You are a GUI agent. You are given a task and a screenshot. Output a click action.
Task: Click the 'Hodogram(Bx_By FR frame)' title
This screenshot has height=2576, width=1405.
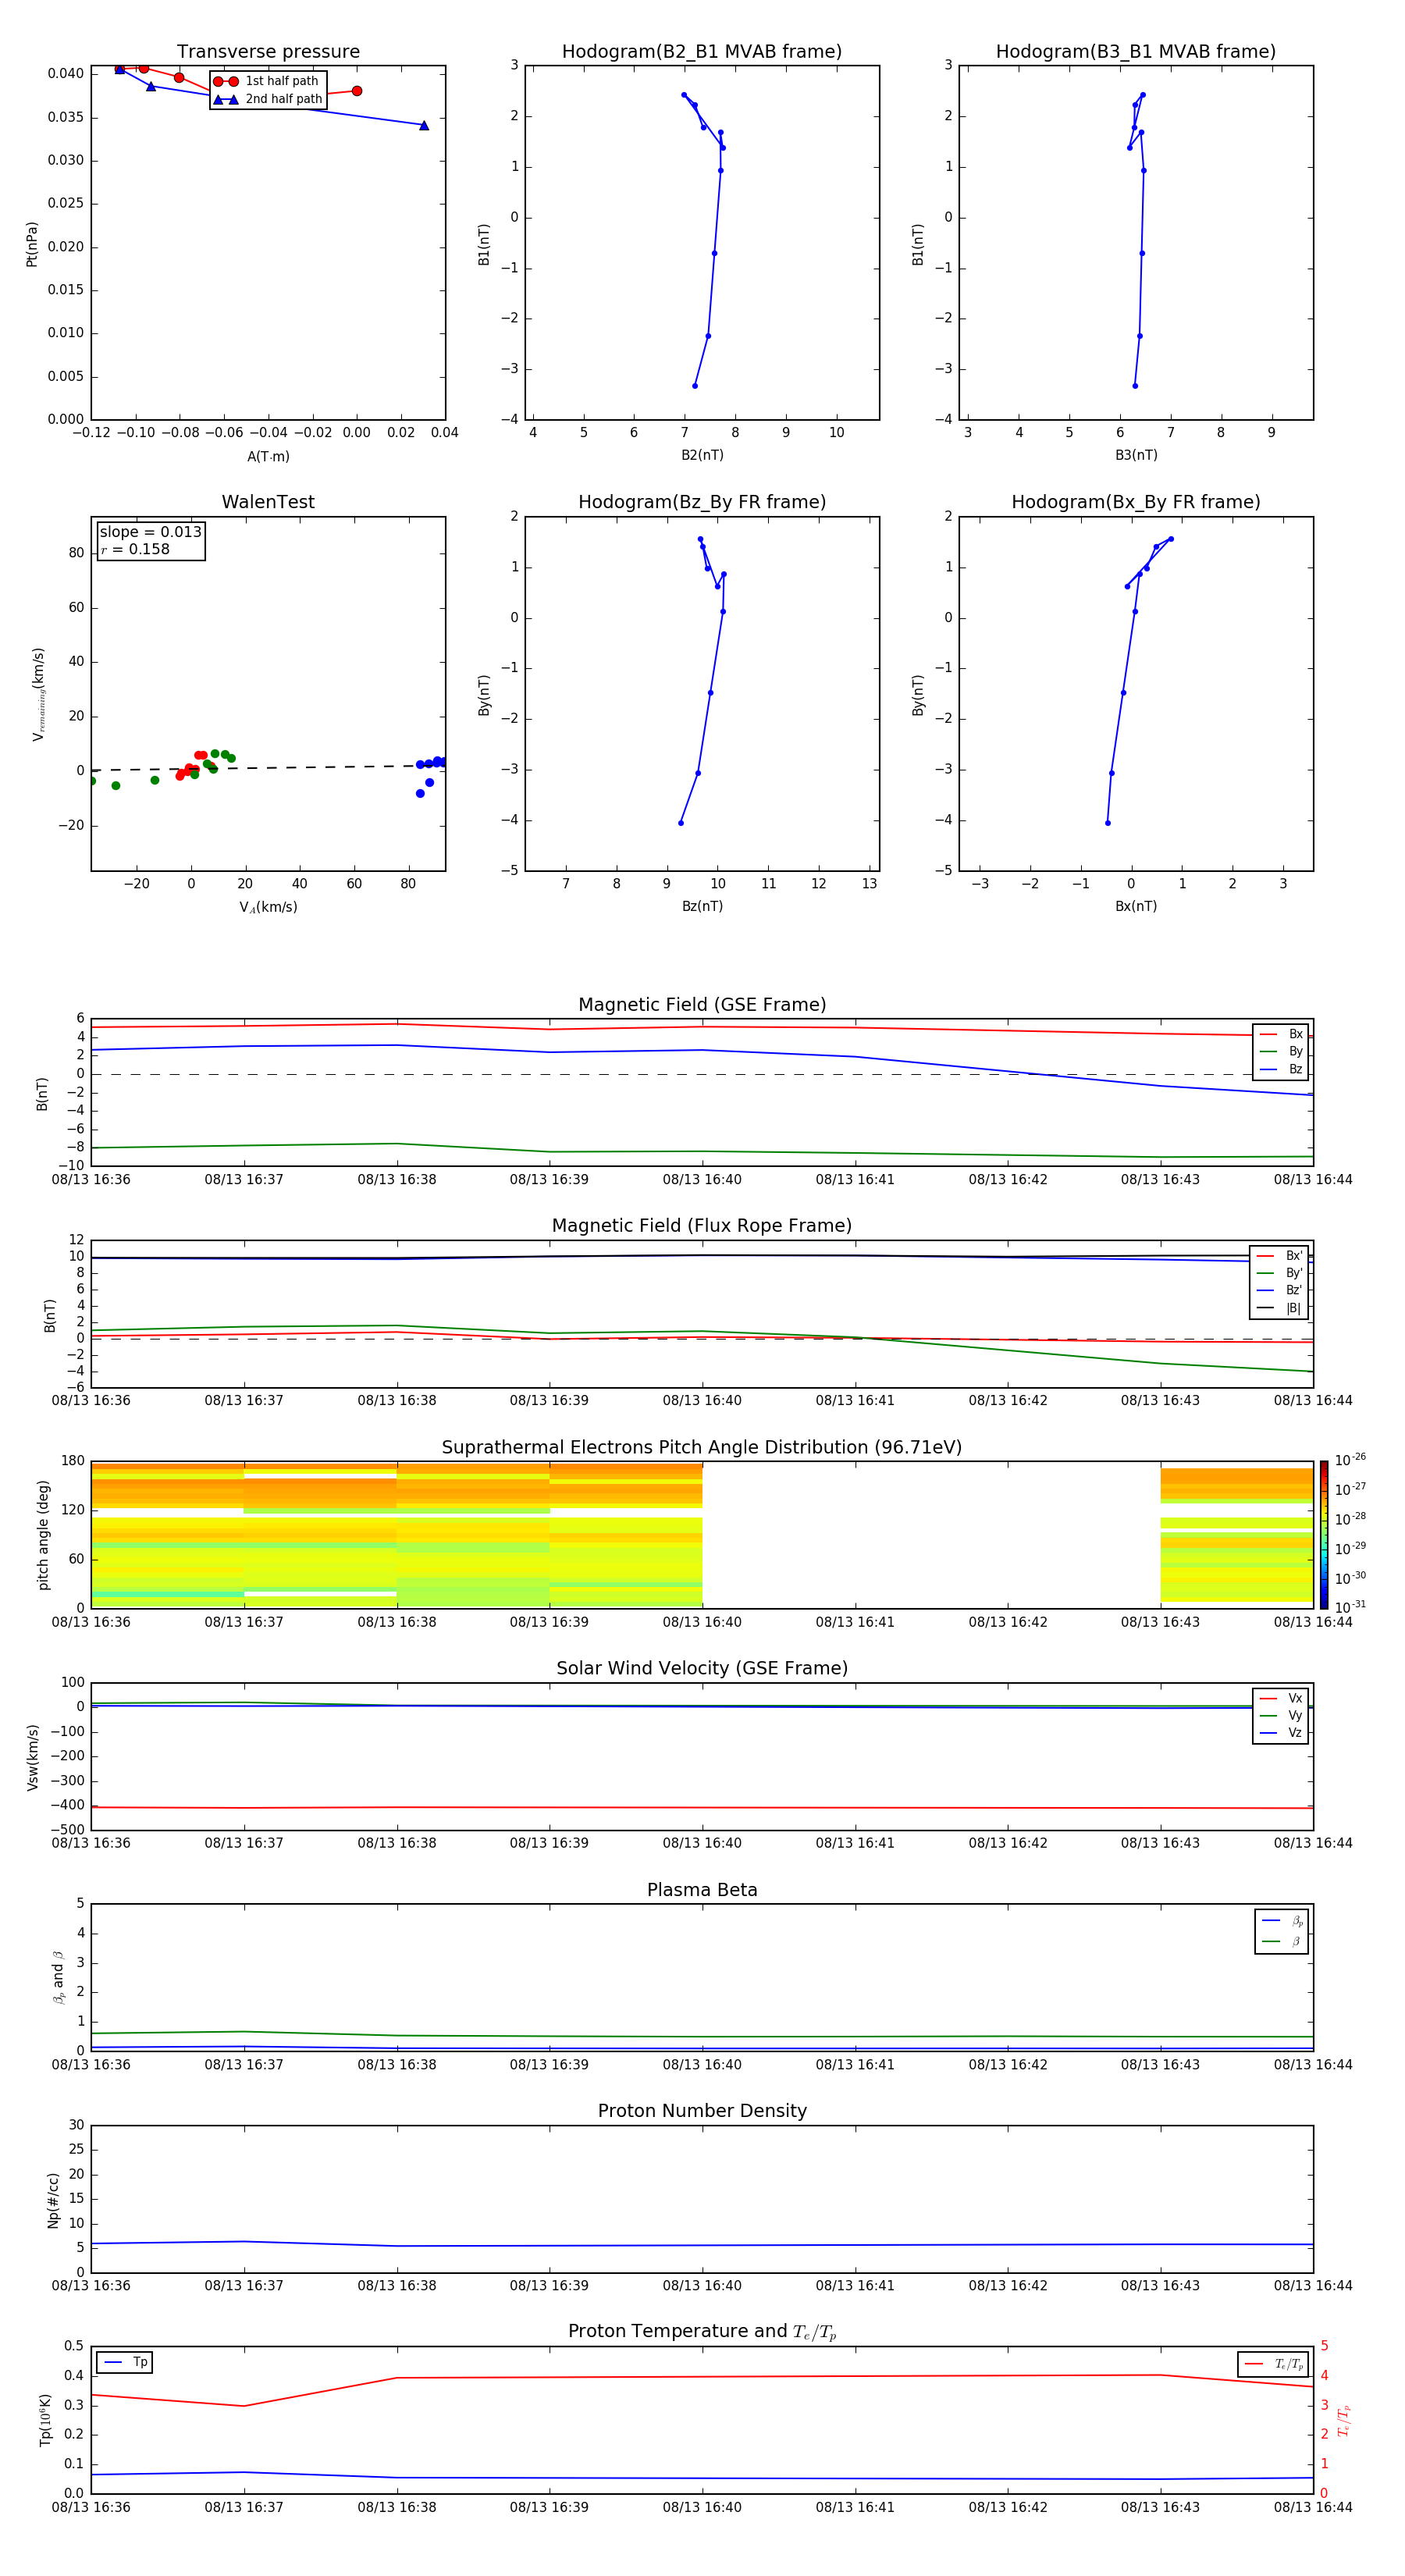click(x=1136, y=502)
